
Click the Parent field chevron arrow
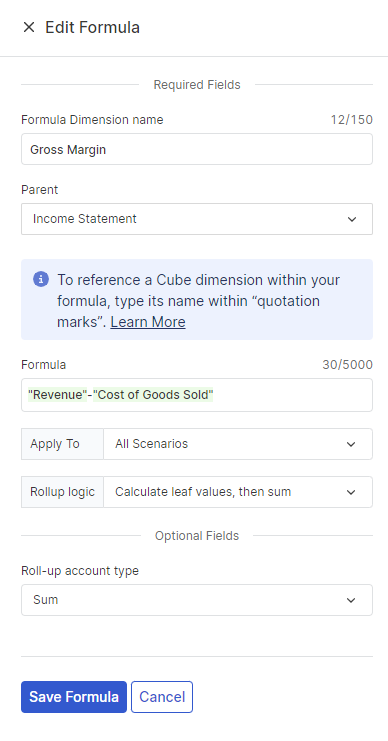[352, 219]
